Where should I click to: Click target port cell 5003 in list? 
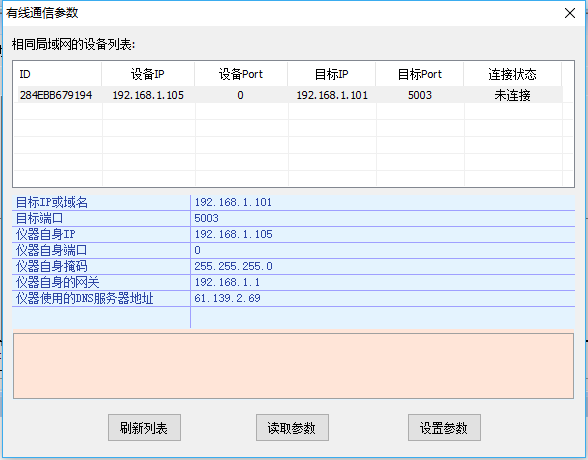pyautogui.click(x=420, y=95)
